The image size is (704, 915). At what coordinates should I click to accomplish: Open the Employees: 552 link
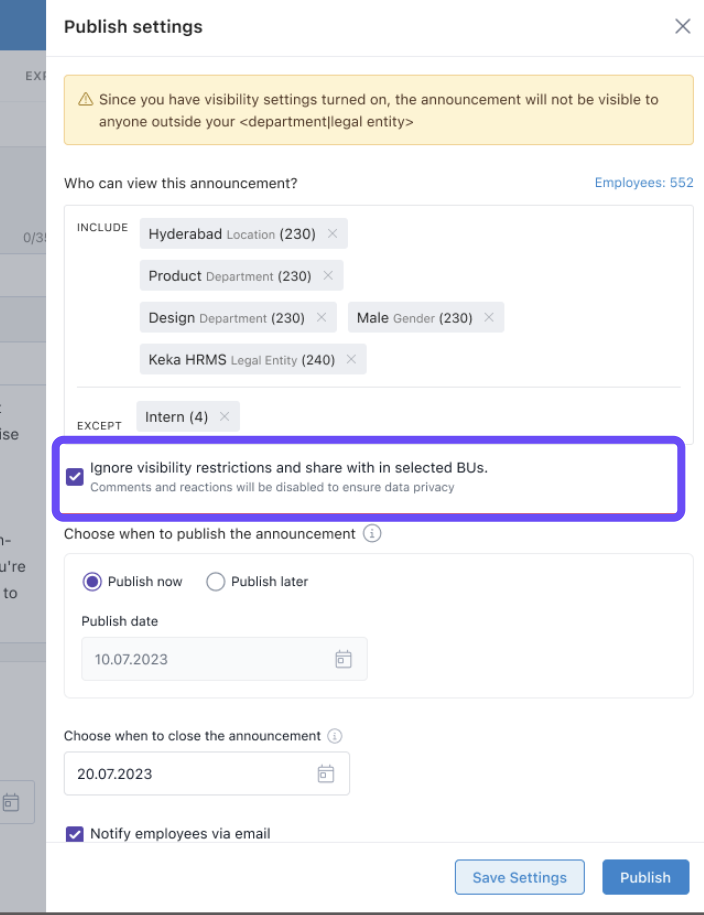click(x=643, y=183)
